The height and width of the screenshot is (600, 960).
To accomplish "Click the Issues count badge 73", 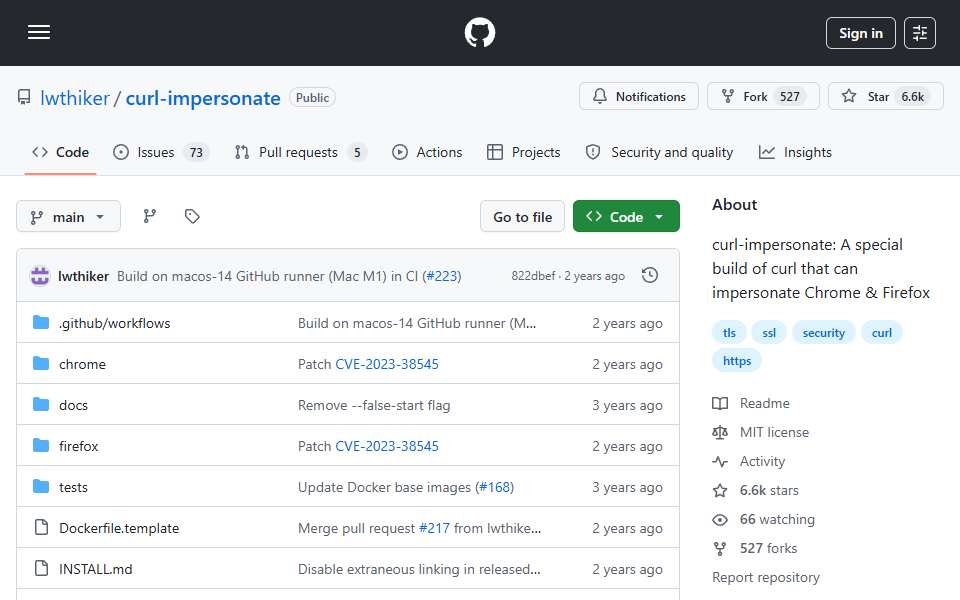I will 196,152.
